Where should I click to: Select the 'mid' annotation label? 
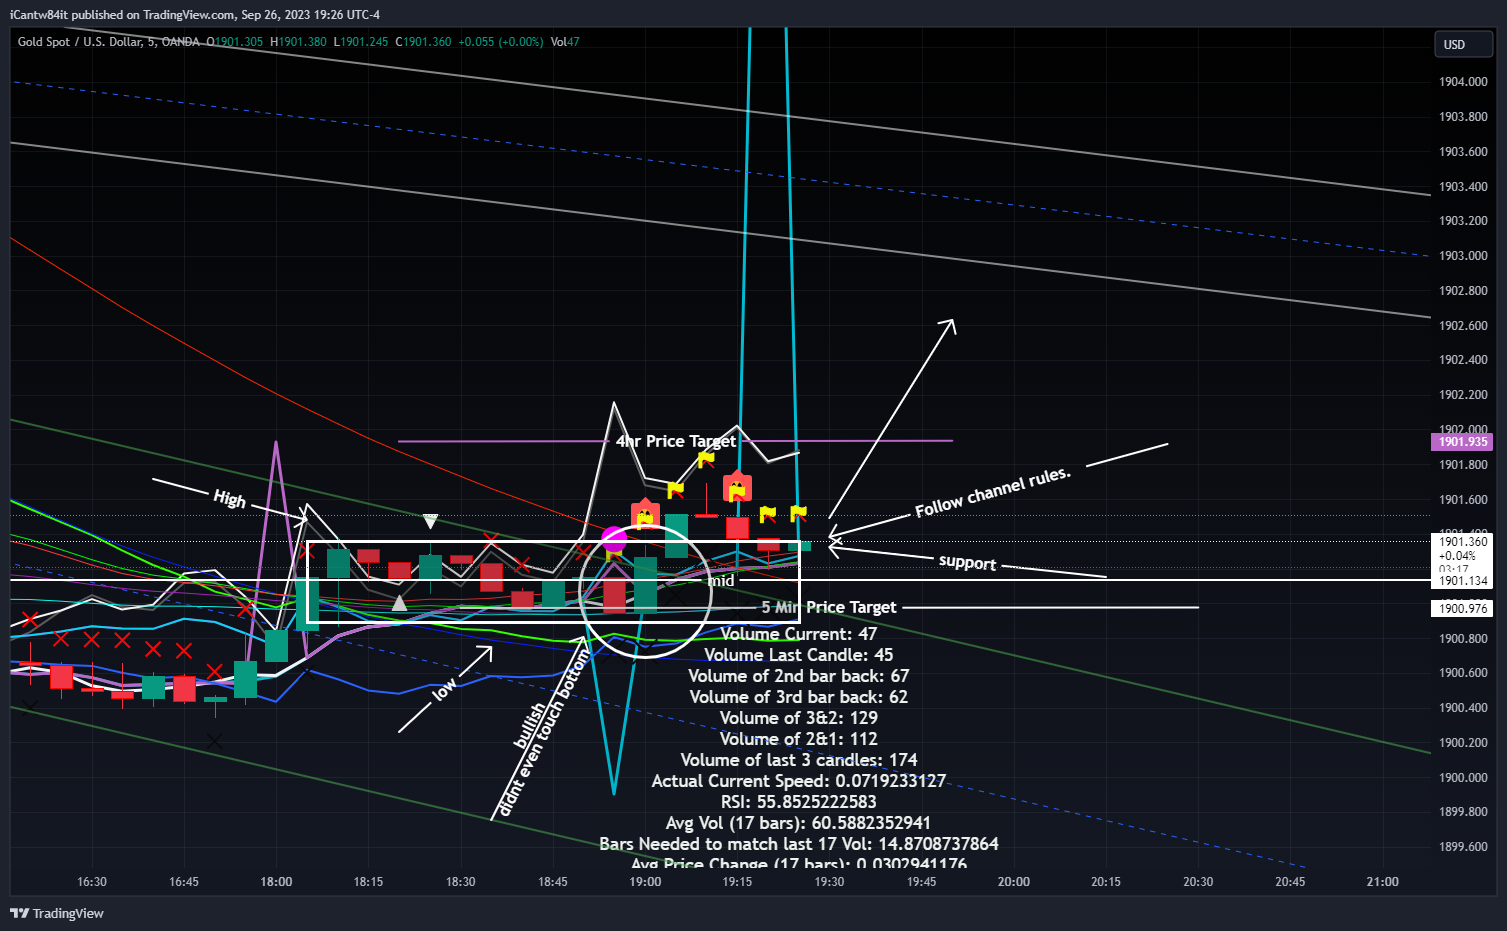(721, 580)
